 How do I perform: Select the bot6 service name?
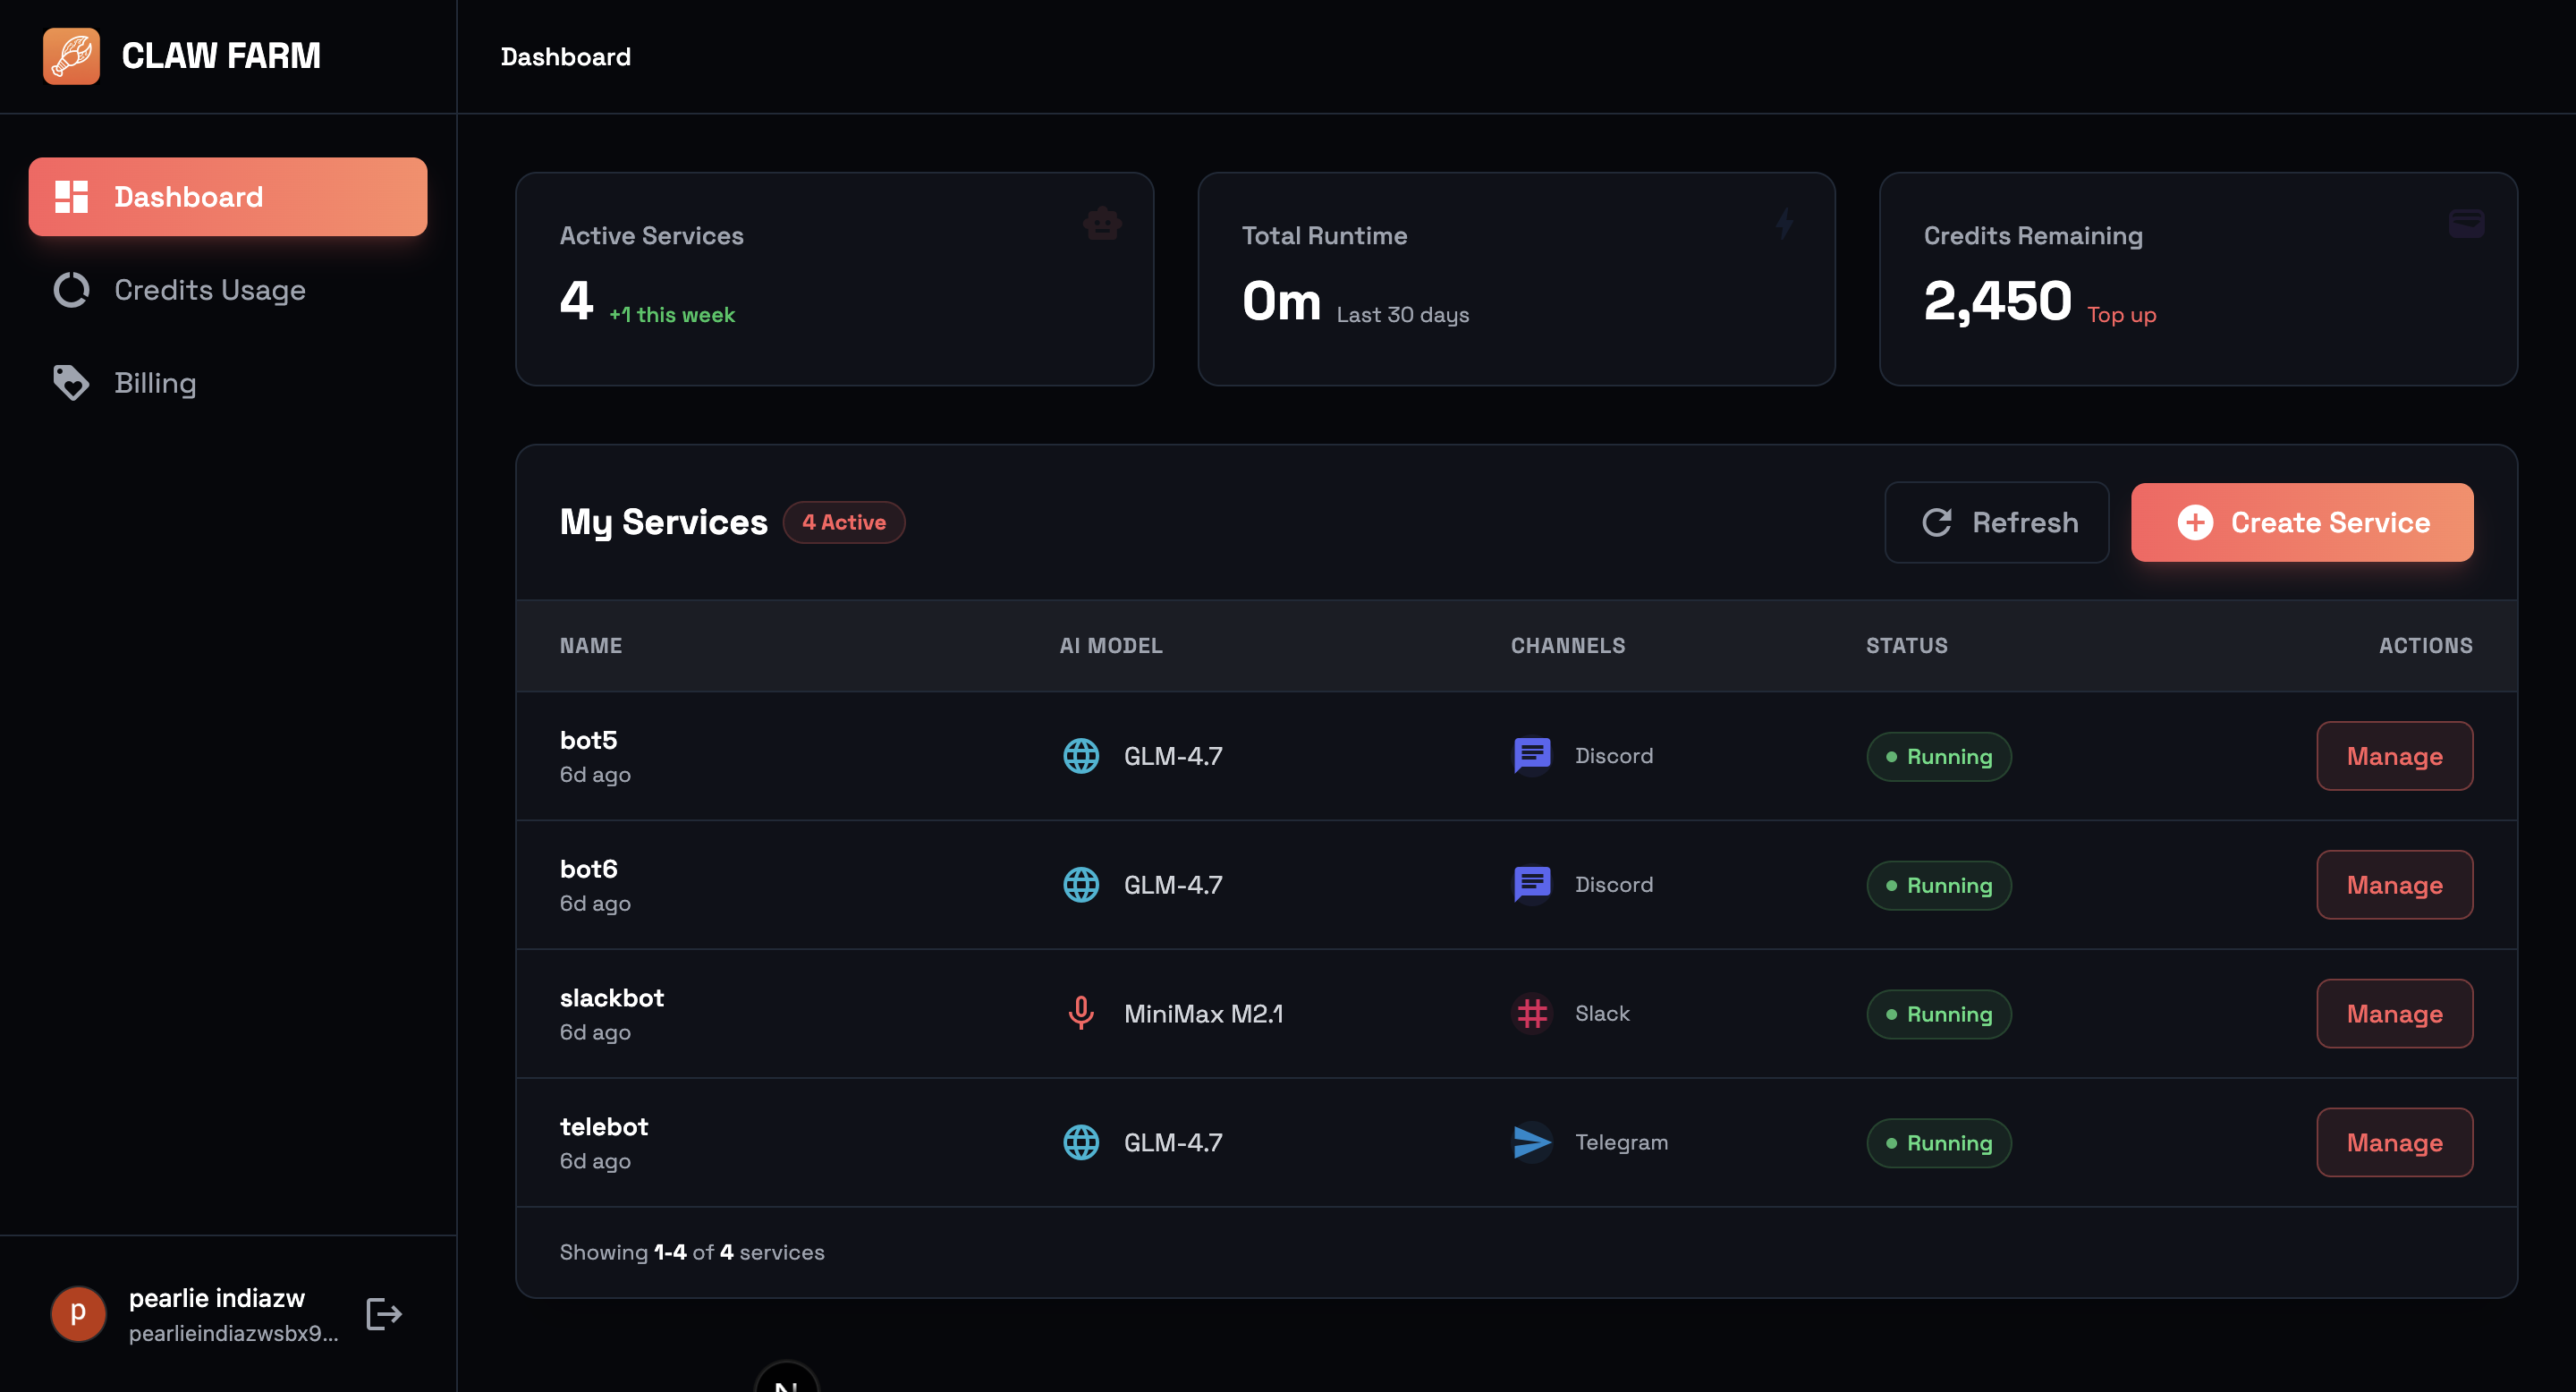click(589, 869)
